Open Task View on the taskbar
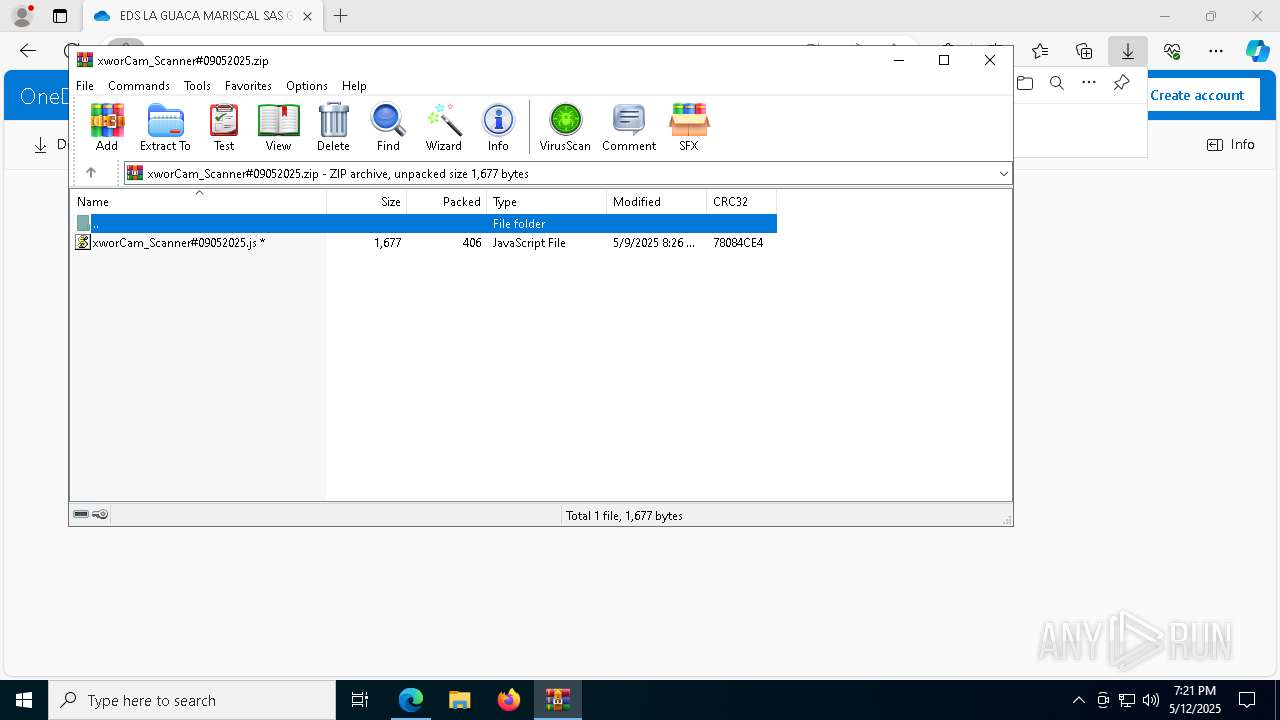The height and width of the screenshot is (720, 1280). 361,700
